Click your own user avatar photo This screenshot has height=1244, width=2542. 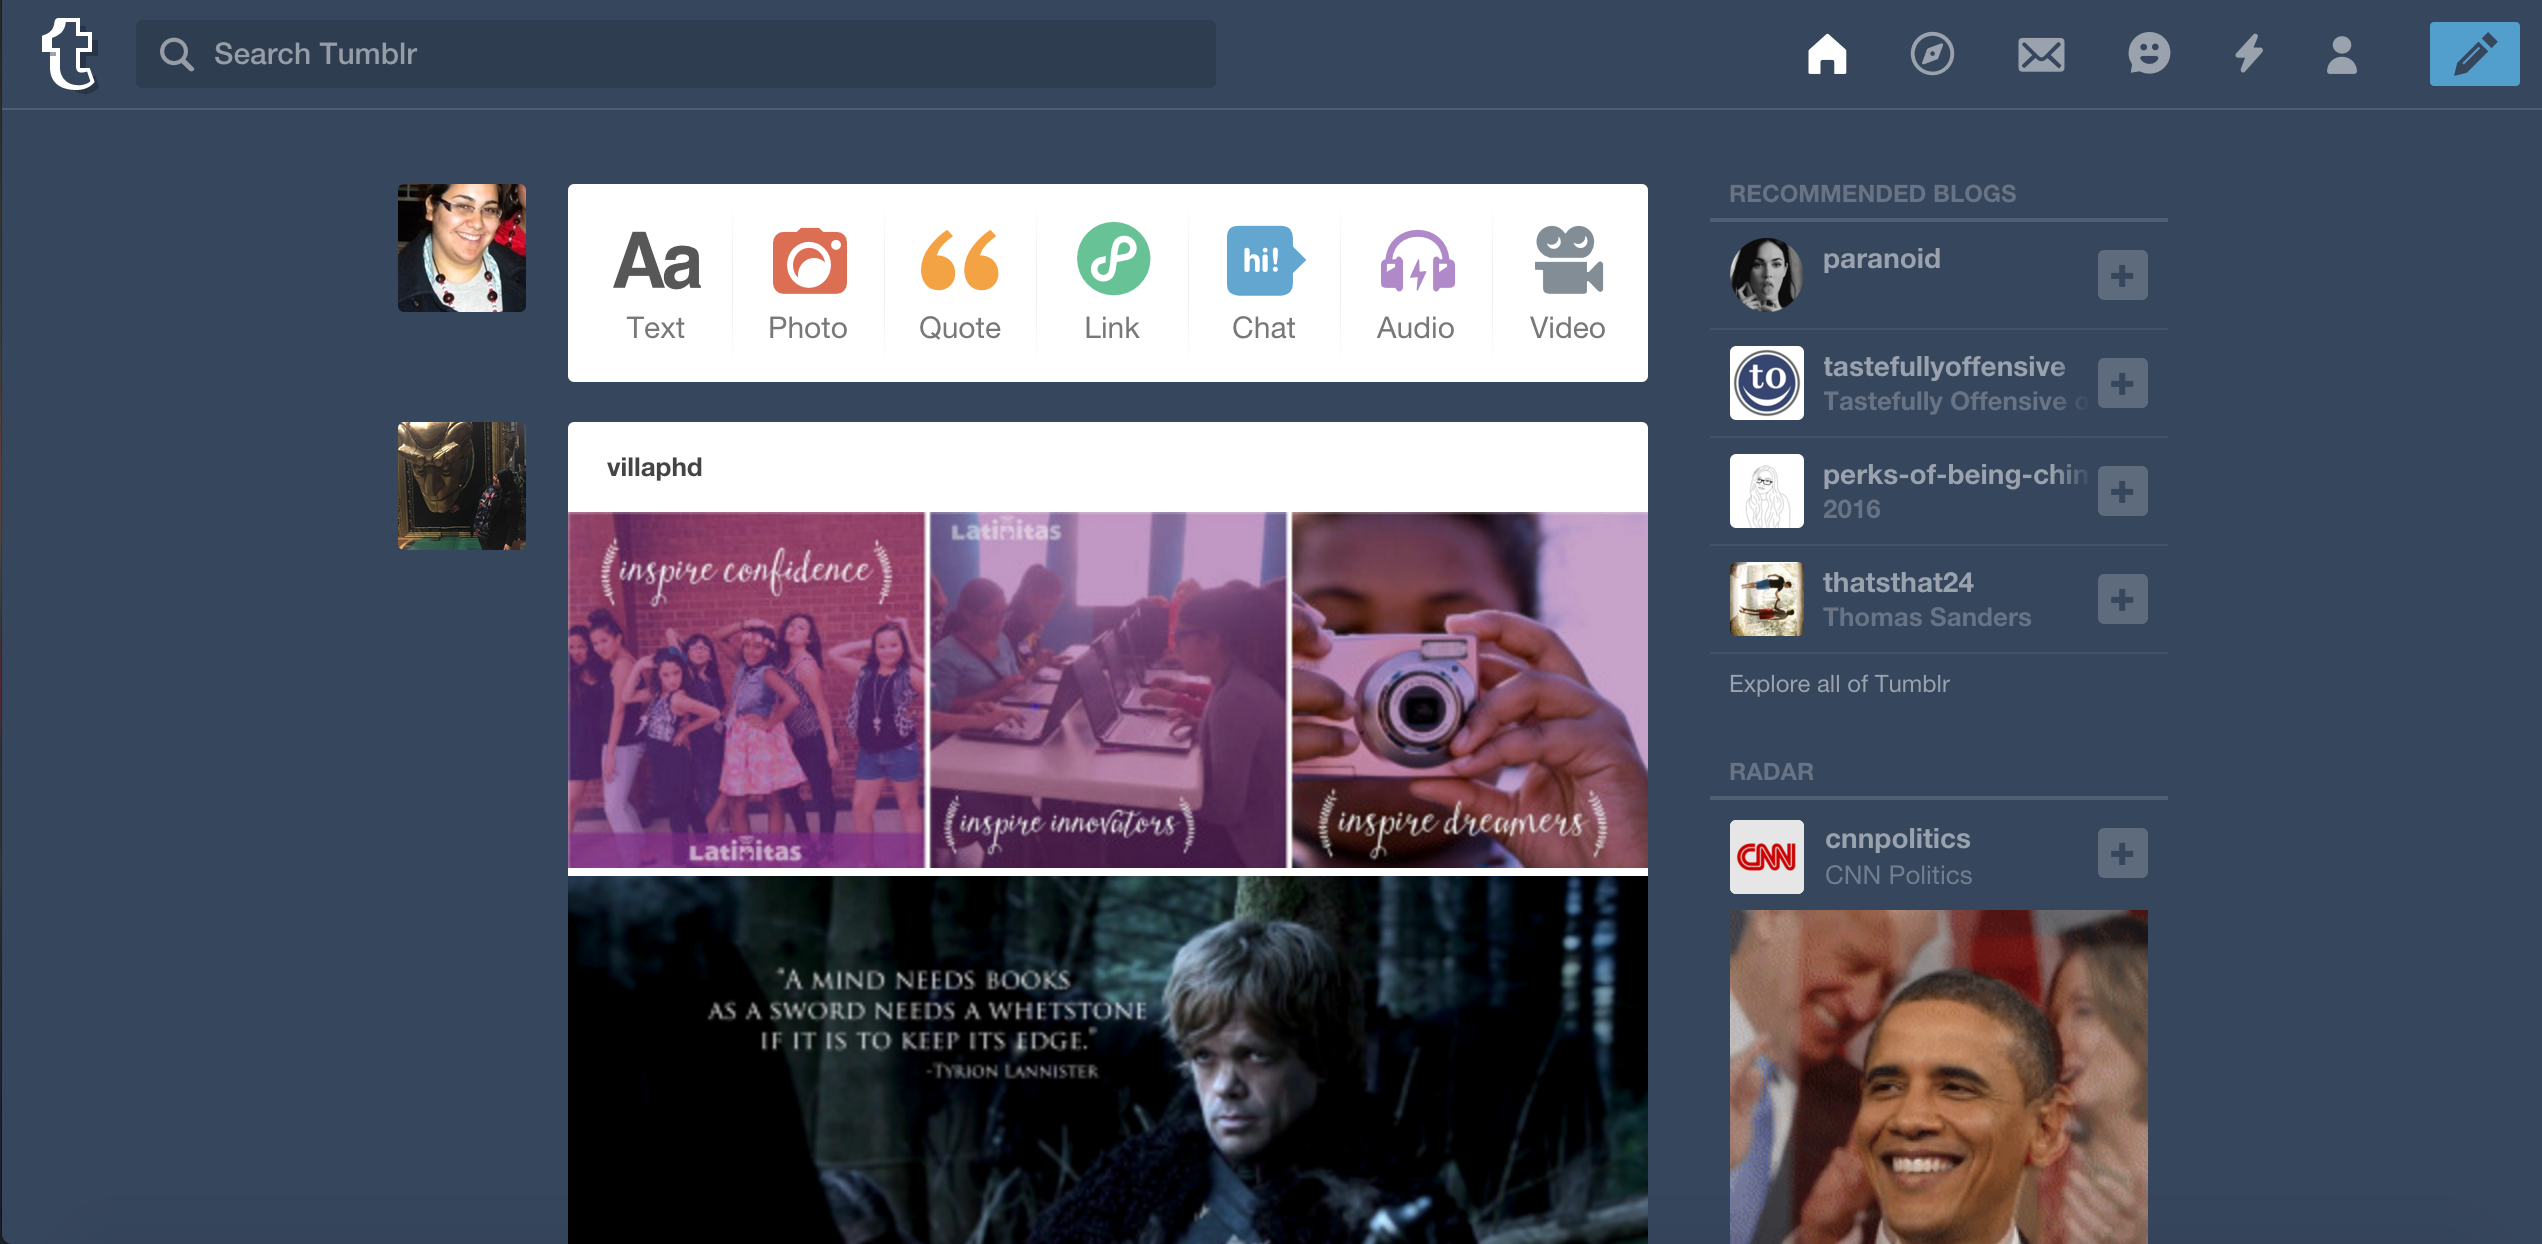tap(462, 248)
